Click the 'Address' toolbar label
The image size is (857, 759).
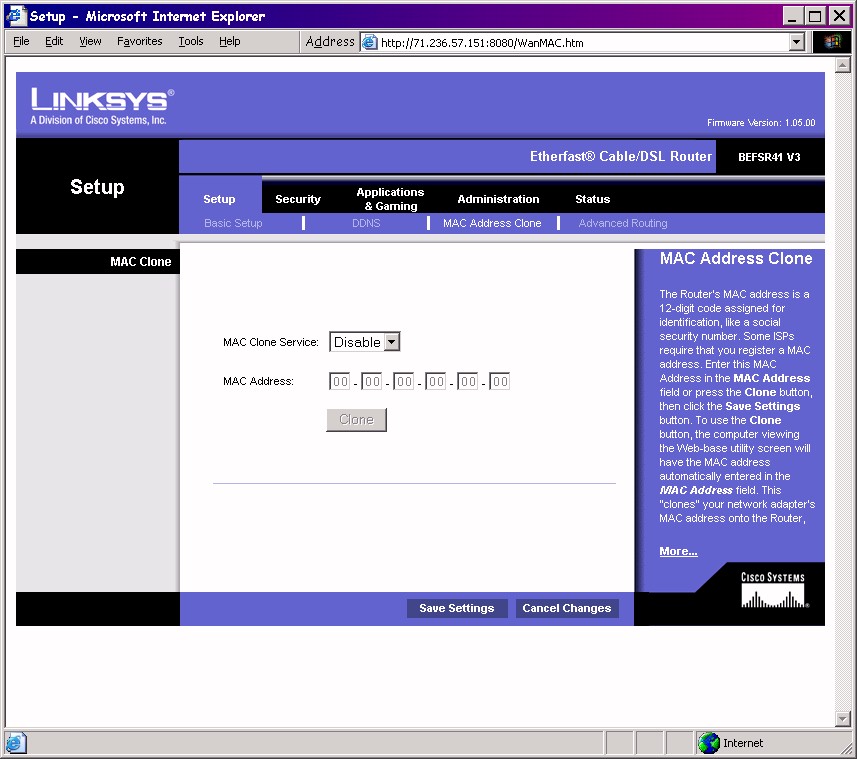[x=330, y=42]
